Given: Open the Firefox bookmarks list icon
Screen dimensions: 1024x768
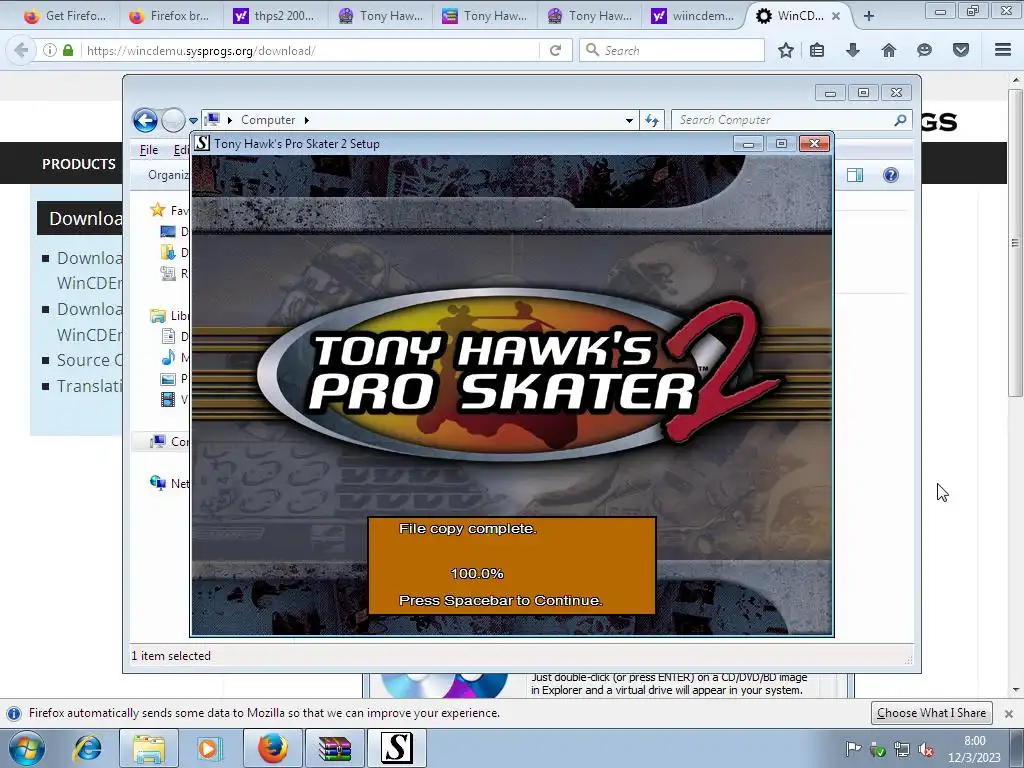Looking at the screenshot, I should coord(817,50).
